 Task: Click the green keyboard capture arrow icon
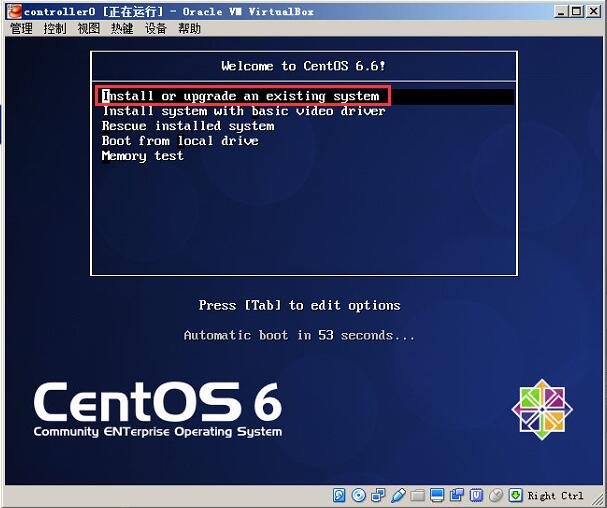click(516, 495)
